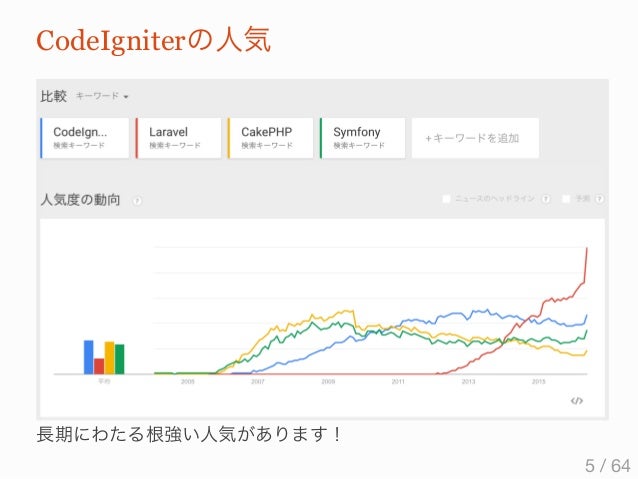
Task: Open help icon beside 人気度の動向 heading
Action: 138,201
